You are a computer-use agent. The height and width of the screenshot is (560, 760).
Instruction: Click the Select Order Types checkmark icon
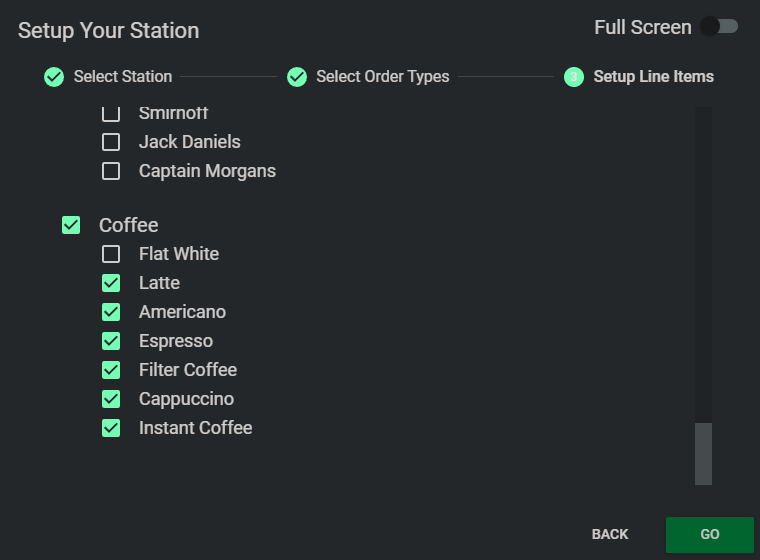(297, 77)
